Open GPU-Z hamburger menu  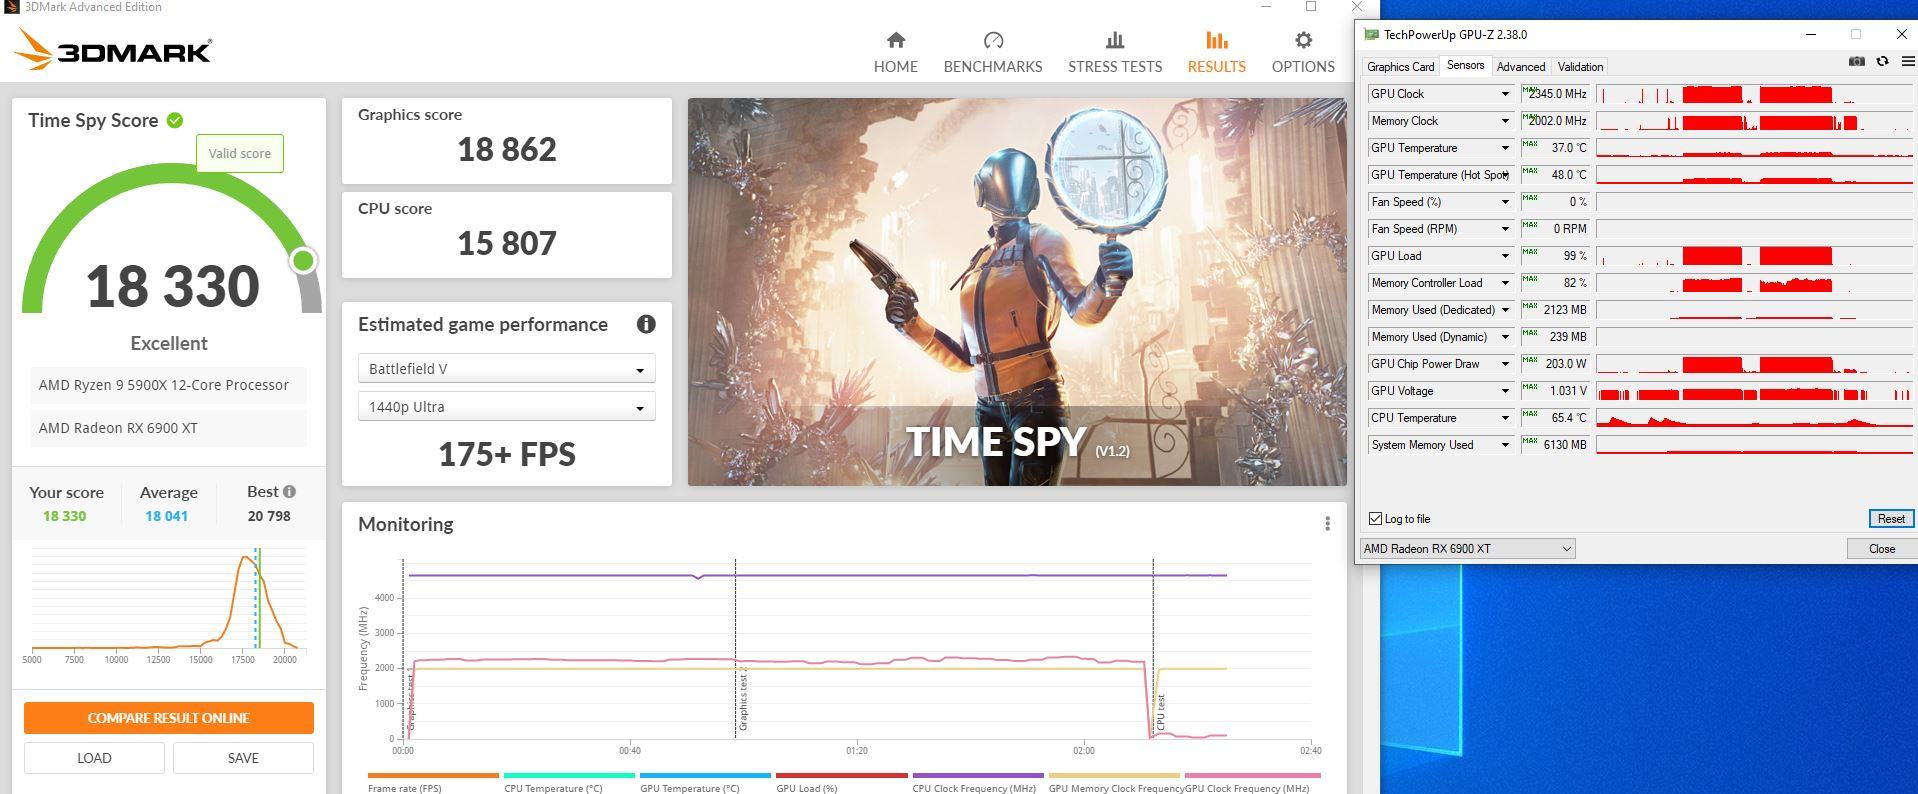[x=1907, y=62]
